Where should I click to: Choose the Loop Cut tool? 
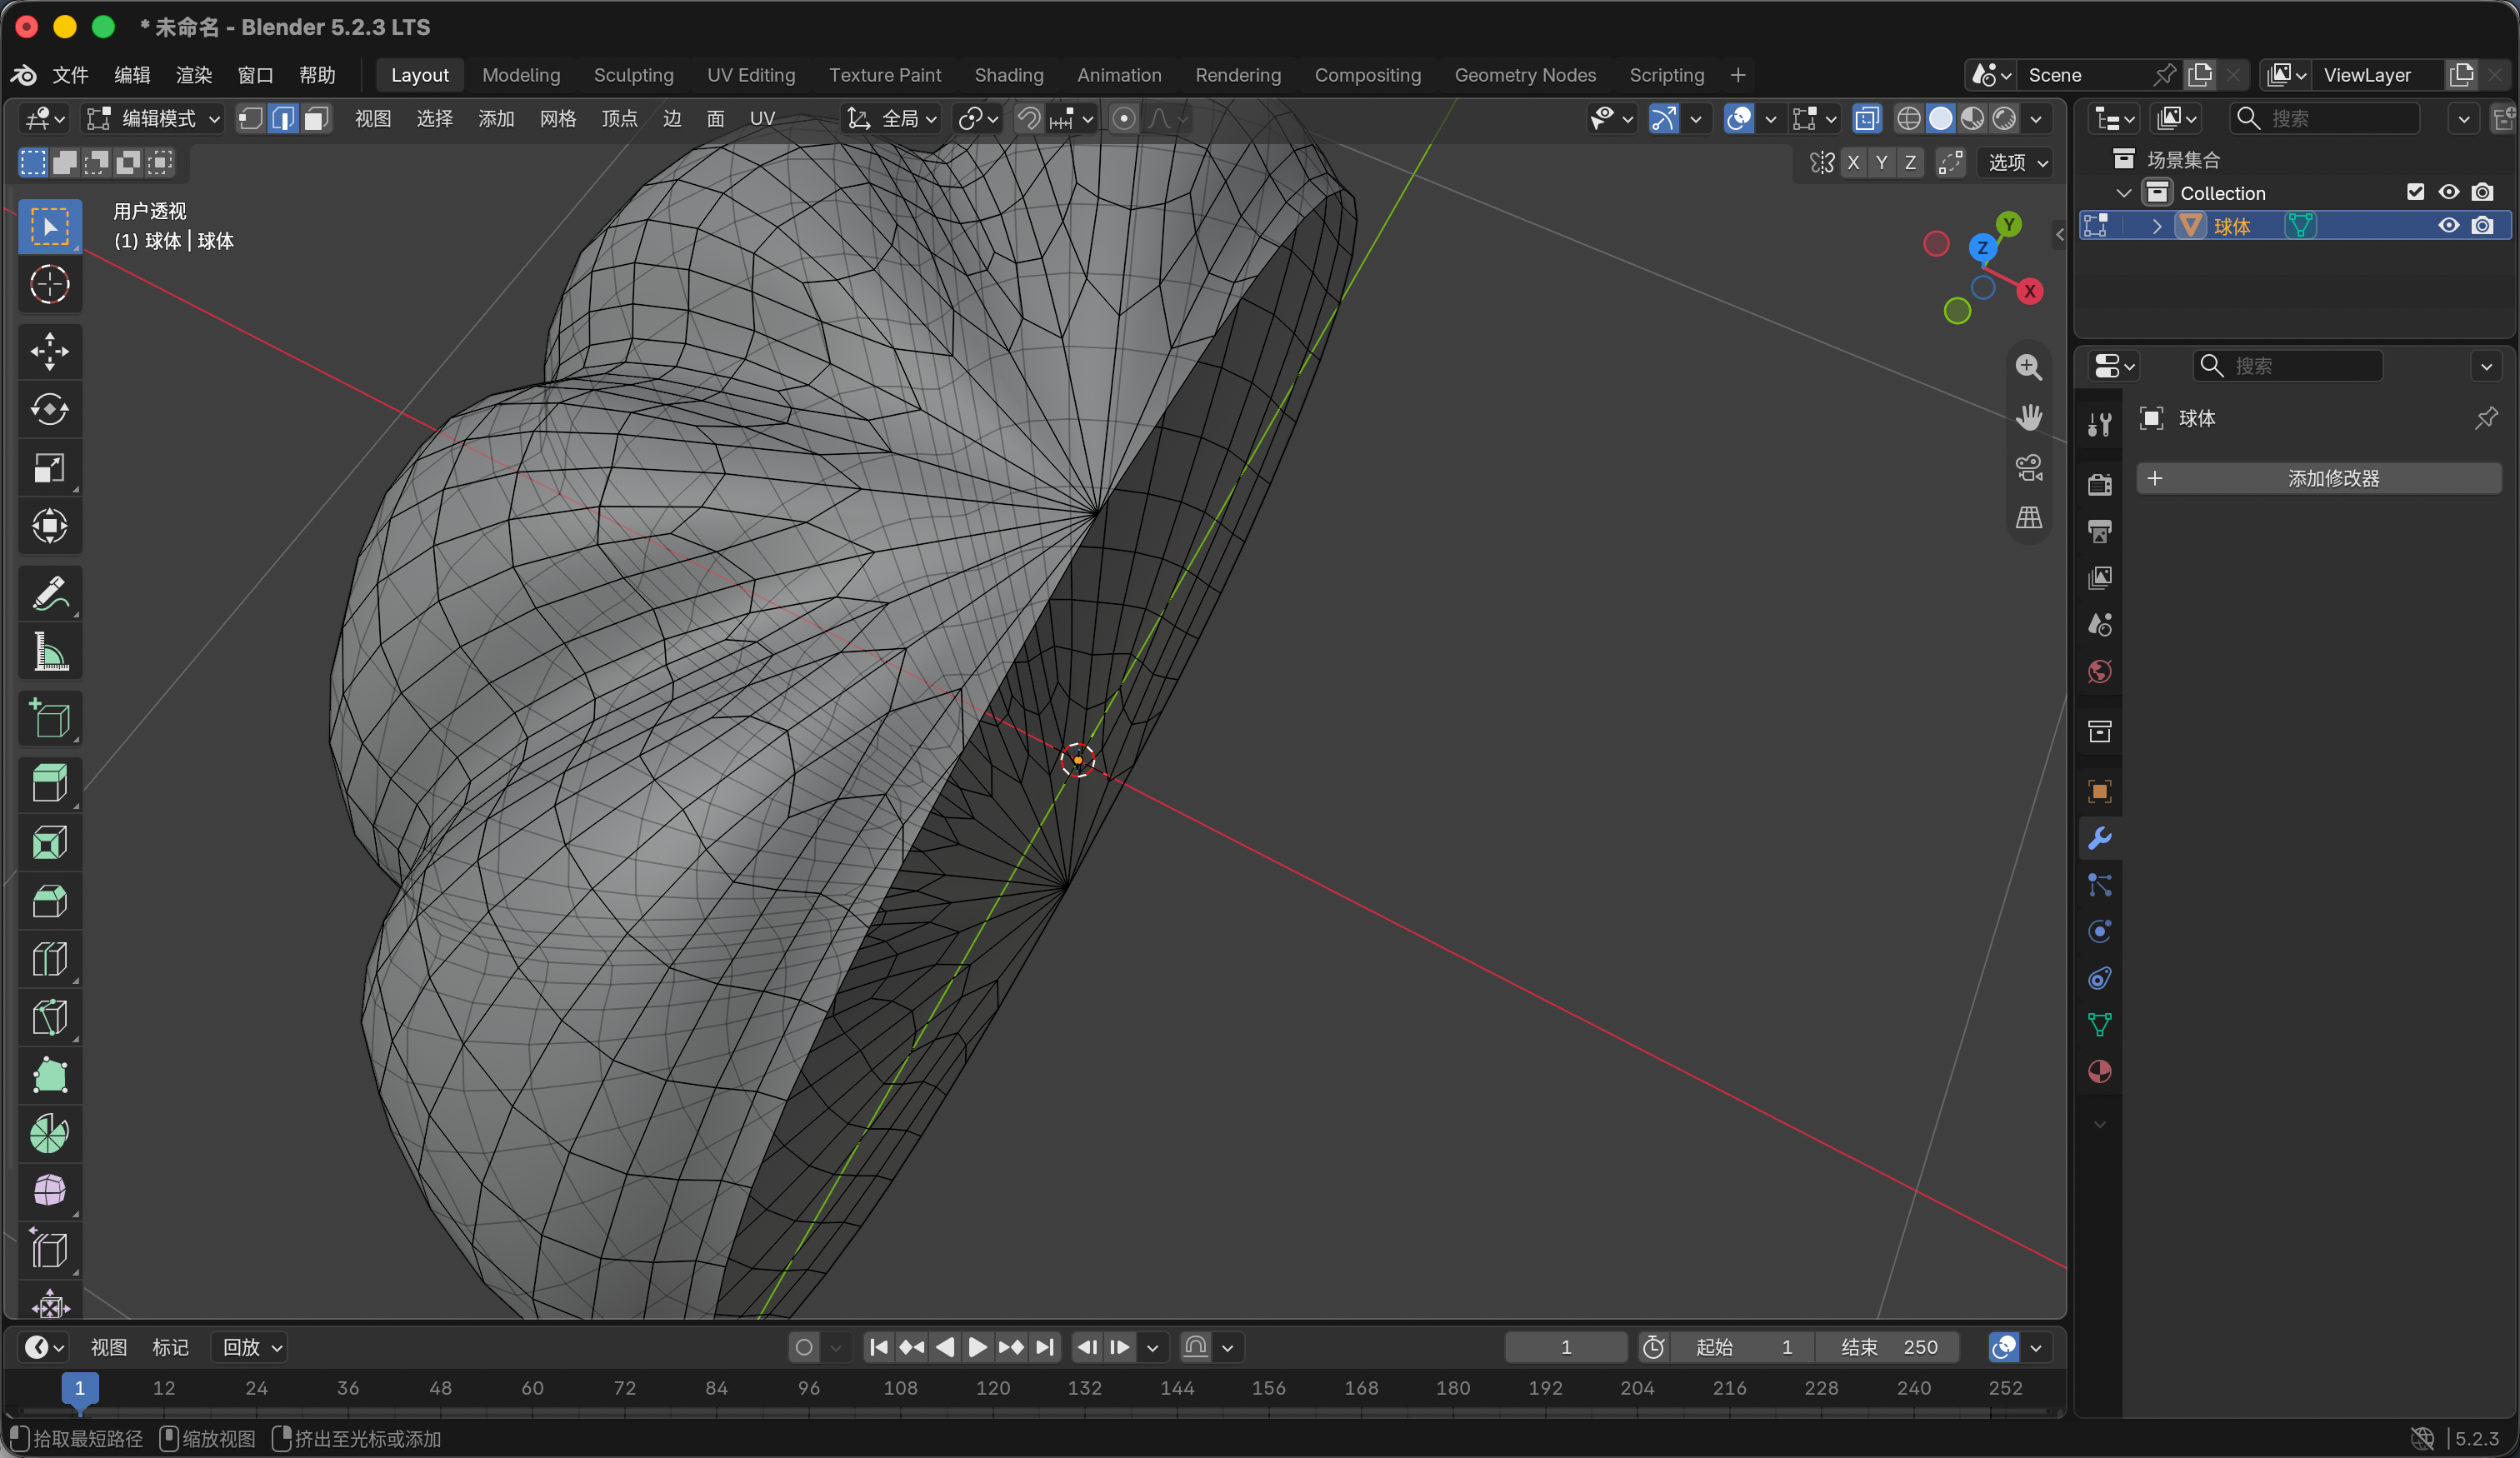pyautogui.click(x=49, y=959)
